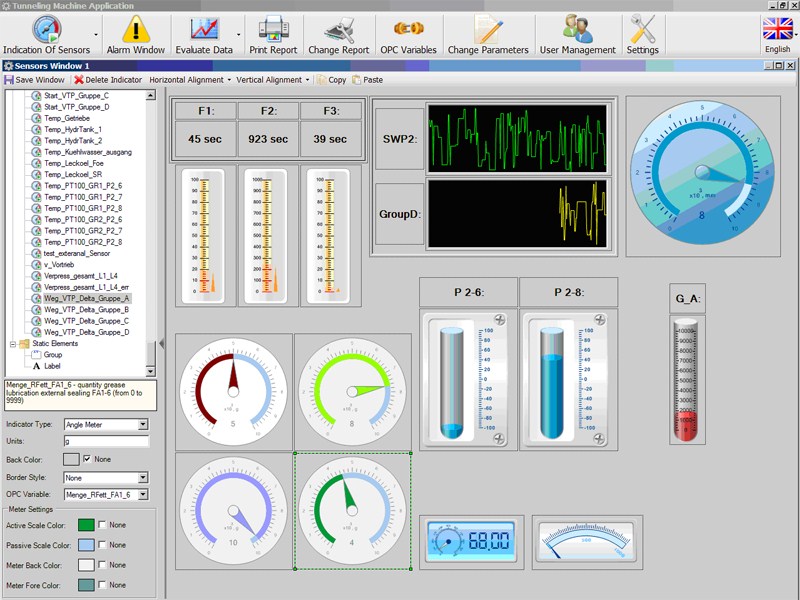Click the Evaluate Data chart icon
The width and height of the screenshot is (800, 600).
204,29
